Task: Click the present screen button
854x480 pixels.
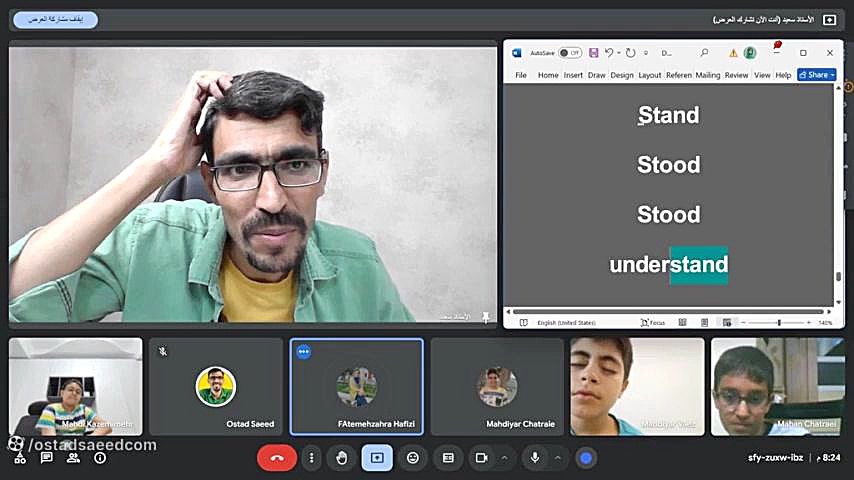Action: [x=377, y=458]
